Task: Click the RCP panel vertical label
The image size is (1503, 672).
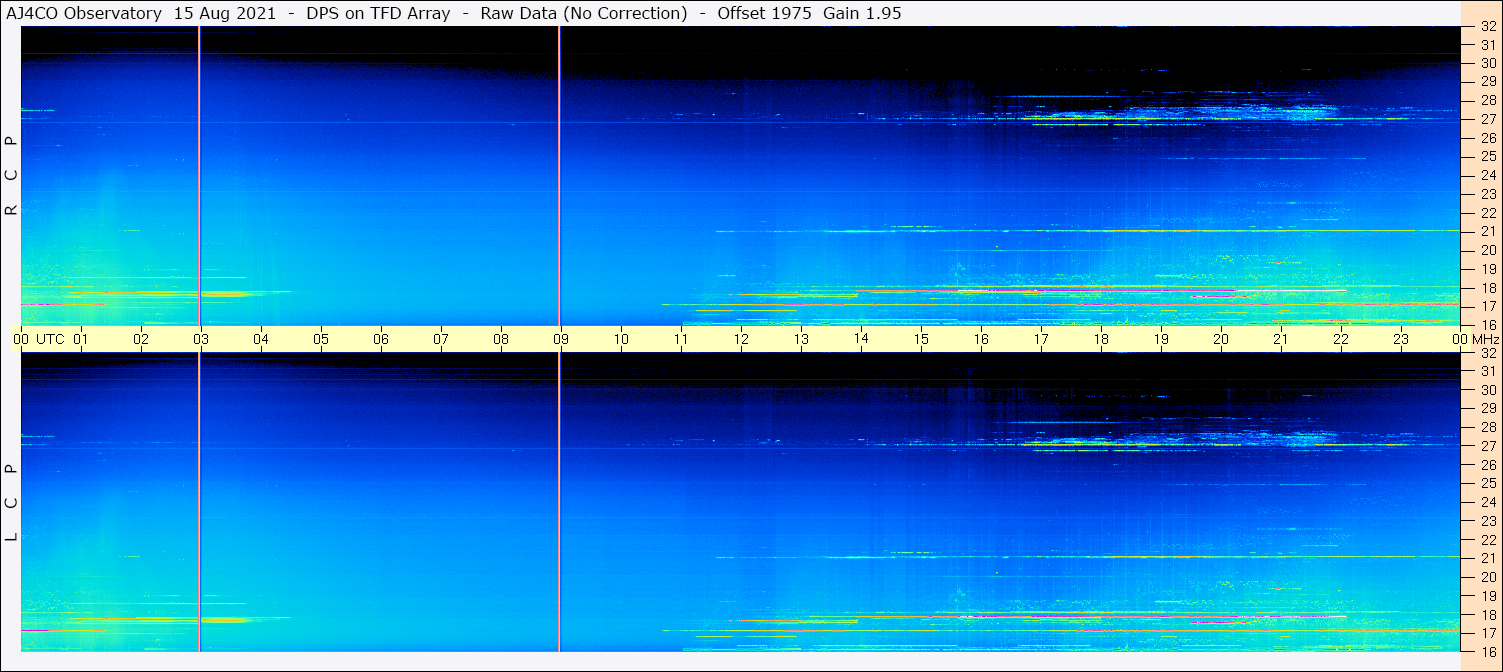Action: [11, 176]
